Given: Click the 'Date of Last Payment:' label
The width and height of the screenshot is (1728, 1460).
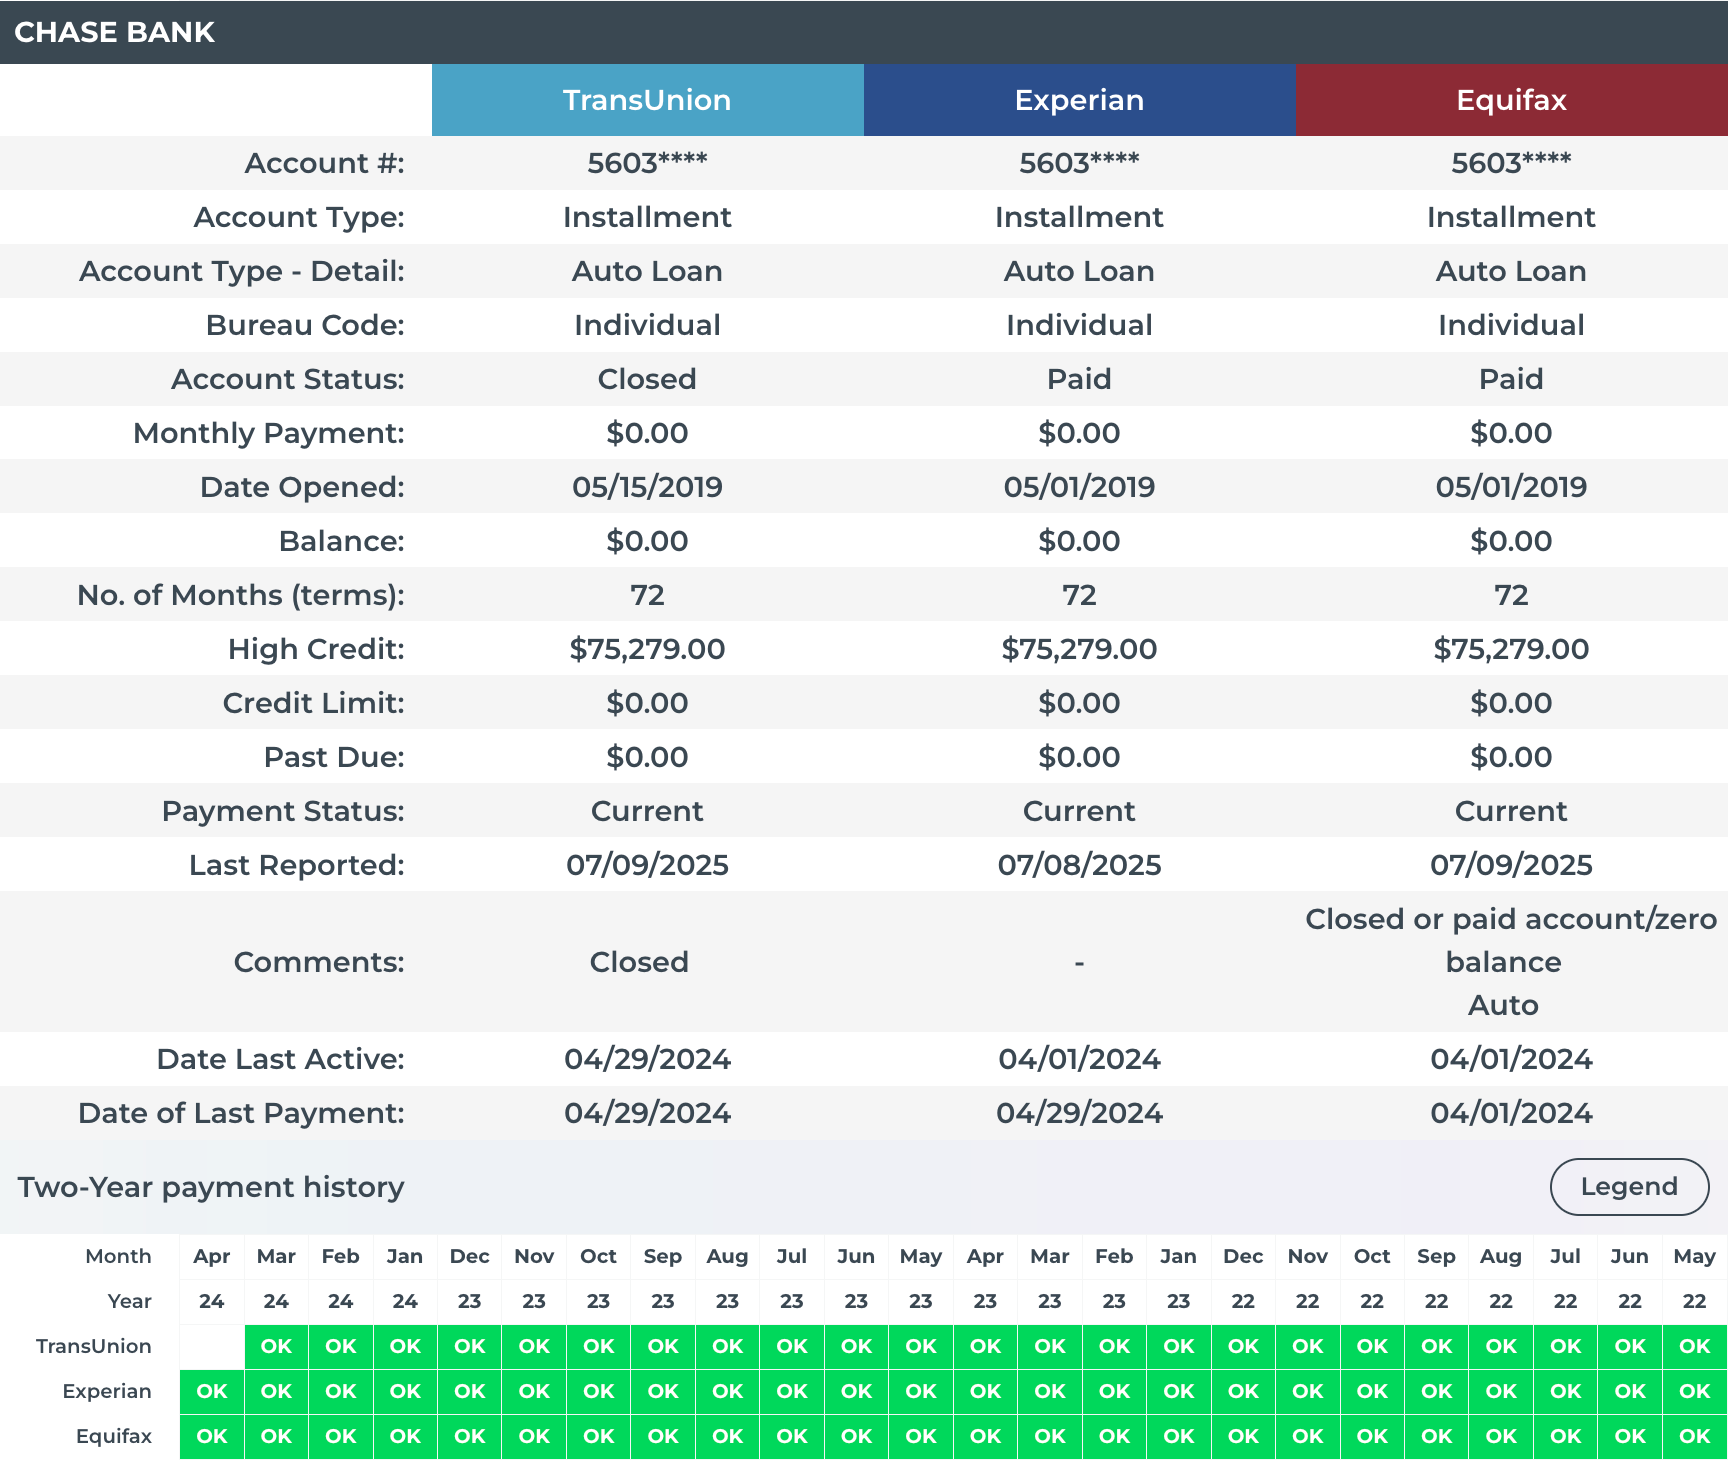Looking at the screenshot, I should (x=241, y=1113).
